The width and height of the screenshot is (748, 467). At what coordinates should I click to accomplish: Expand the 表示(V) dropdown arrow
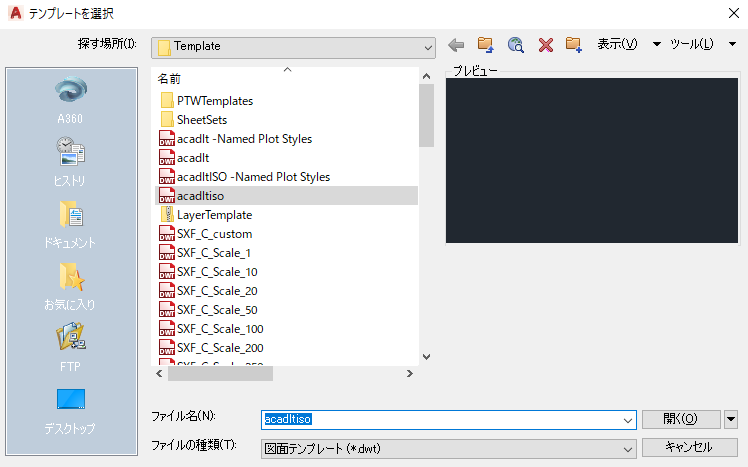click(656, 44)
